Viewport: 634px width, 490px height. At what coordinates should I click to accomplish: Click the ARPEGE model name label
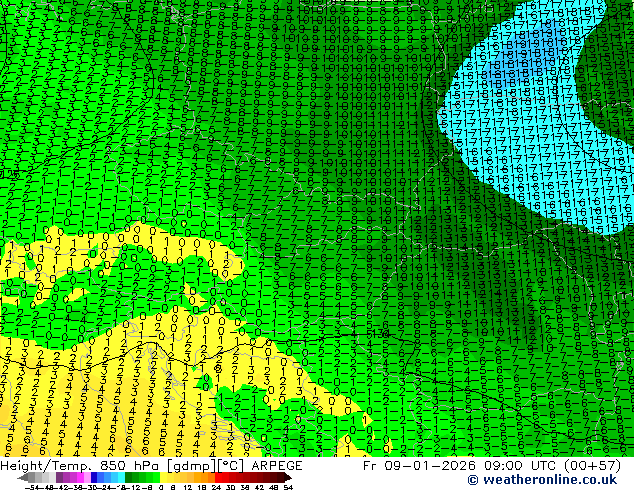(277, 466)
